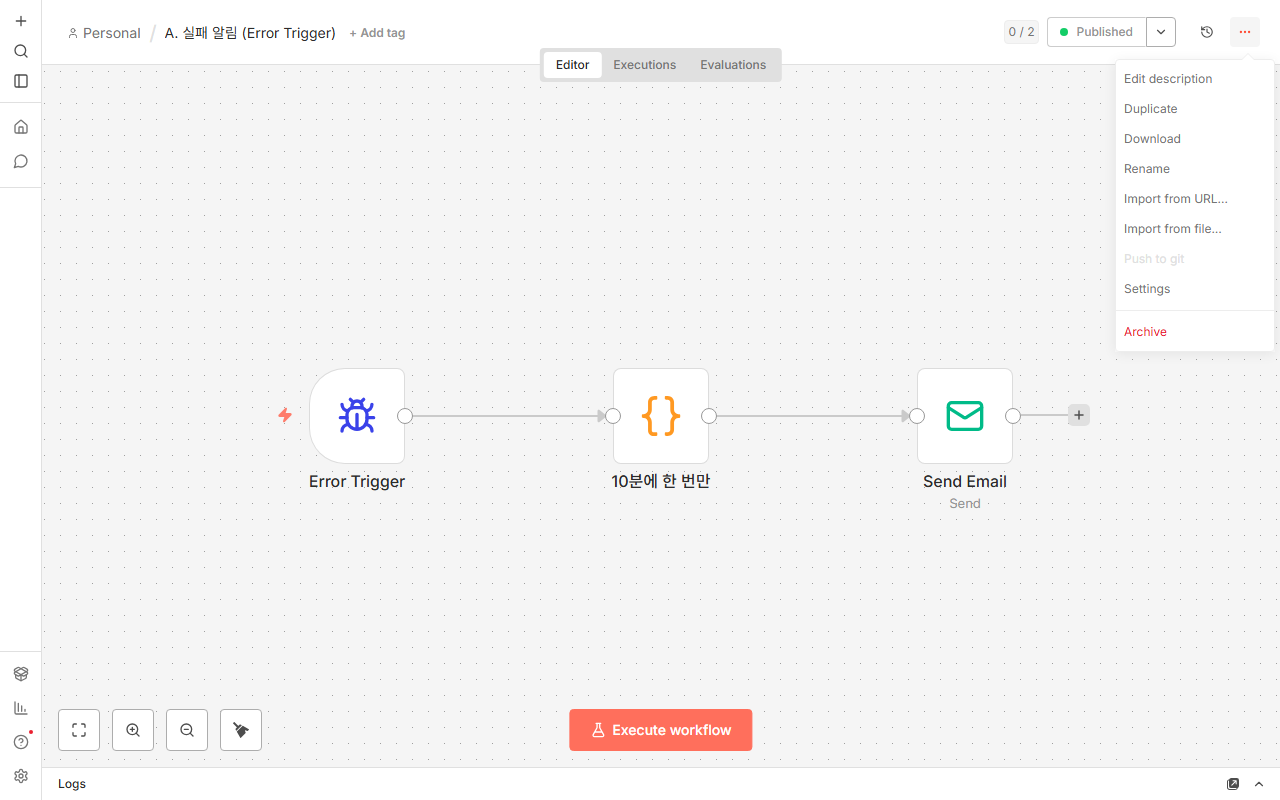Screen dimensions: 1280x800
Task: Switch to the Evaluations tab
Action: pos(733,65)
